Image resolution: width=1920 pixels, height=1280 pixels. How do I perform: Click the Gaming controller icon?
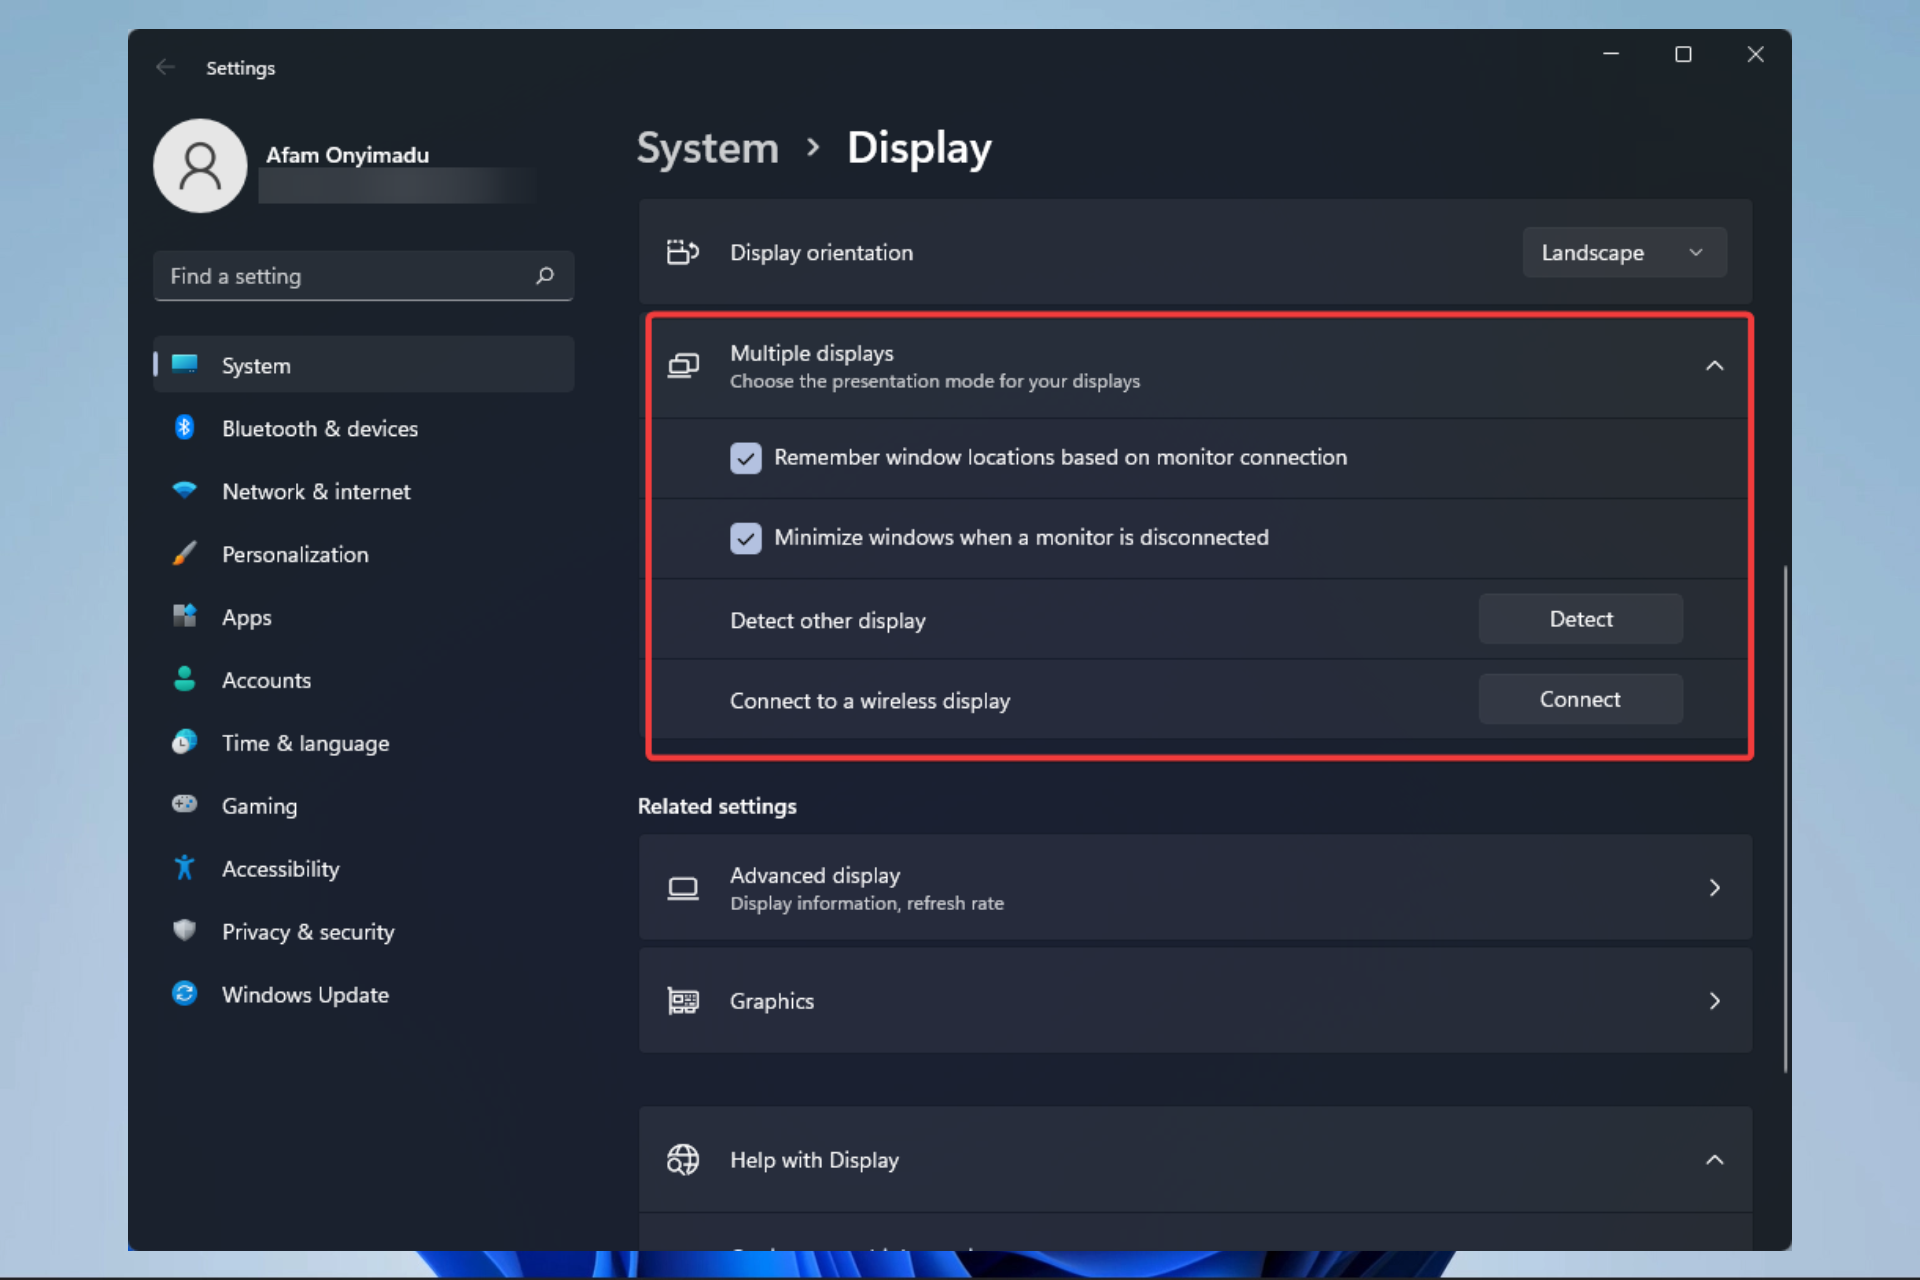click(184, 804)
